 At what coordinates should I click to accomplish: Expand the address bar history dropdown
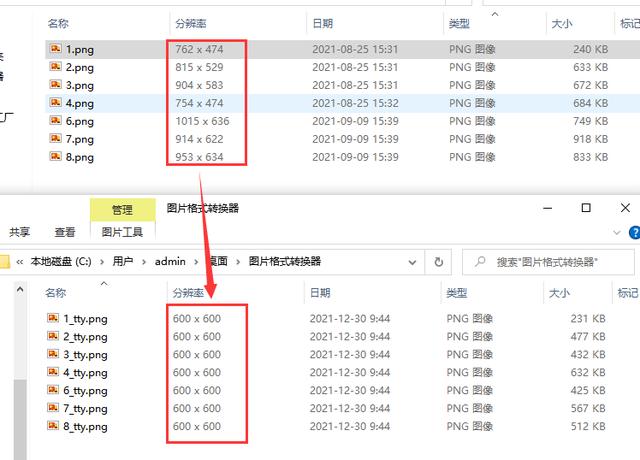pos(412,262)
